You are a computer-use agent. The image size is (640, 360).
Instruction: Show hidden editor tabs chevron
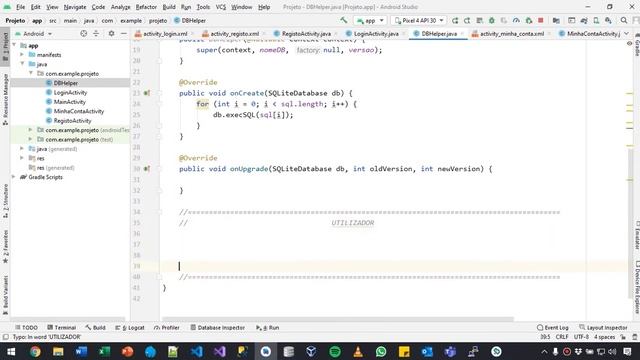point(627,34)
